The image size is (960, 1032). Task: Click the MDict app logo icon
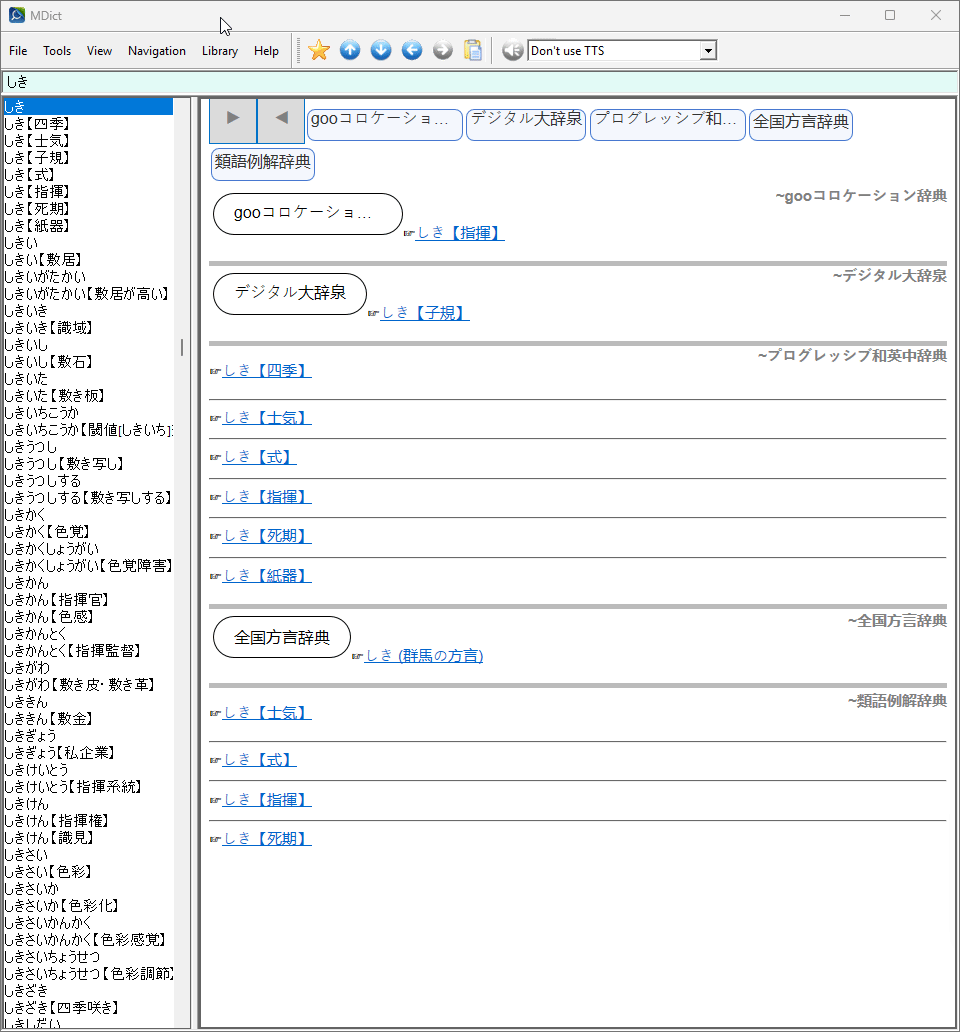(16, 14)
